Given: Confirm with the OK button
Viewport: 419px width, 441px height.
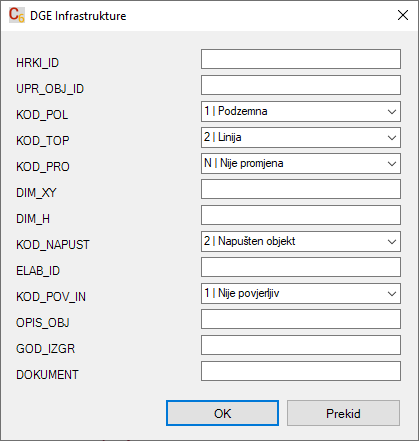Looking at the screenshot, I should pyautogui.click(x=222, y=413).
